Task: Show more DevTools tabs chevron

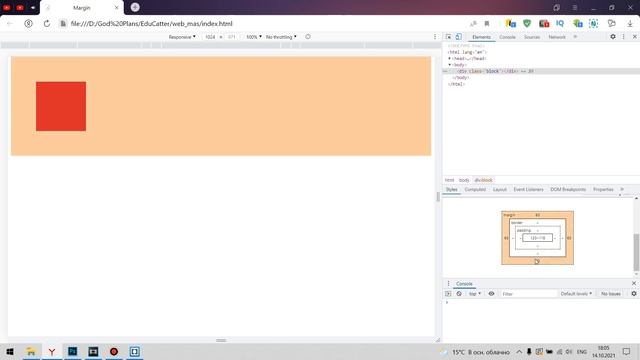Action: click(x=576, y=37)
